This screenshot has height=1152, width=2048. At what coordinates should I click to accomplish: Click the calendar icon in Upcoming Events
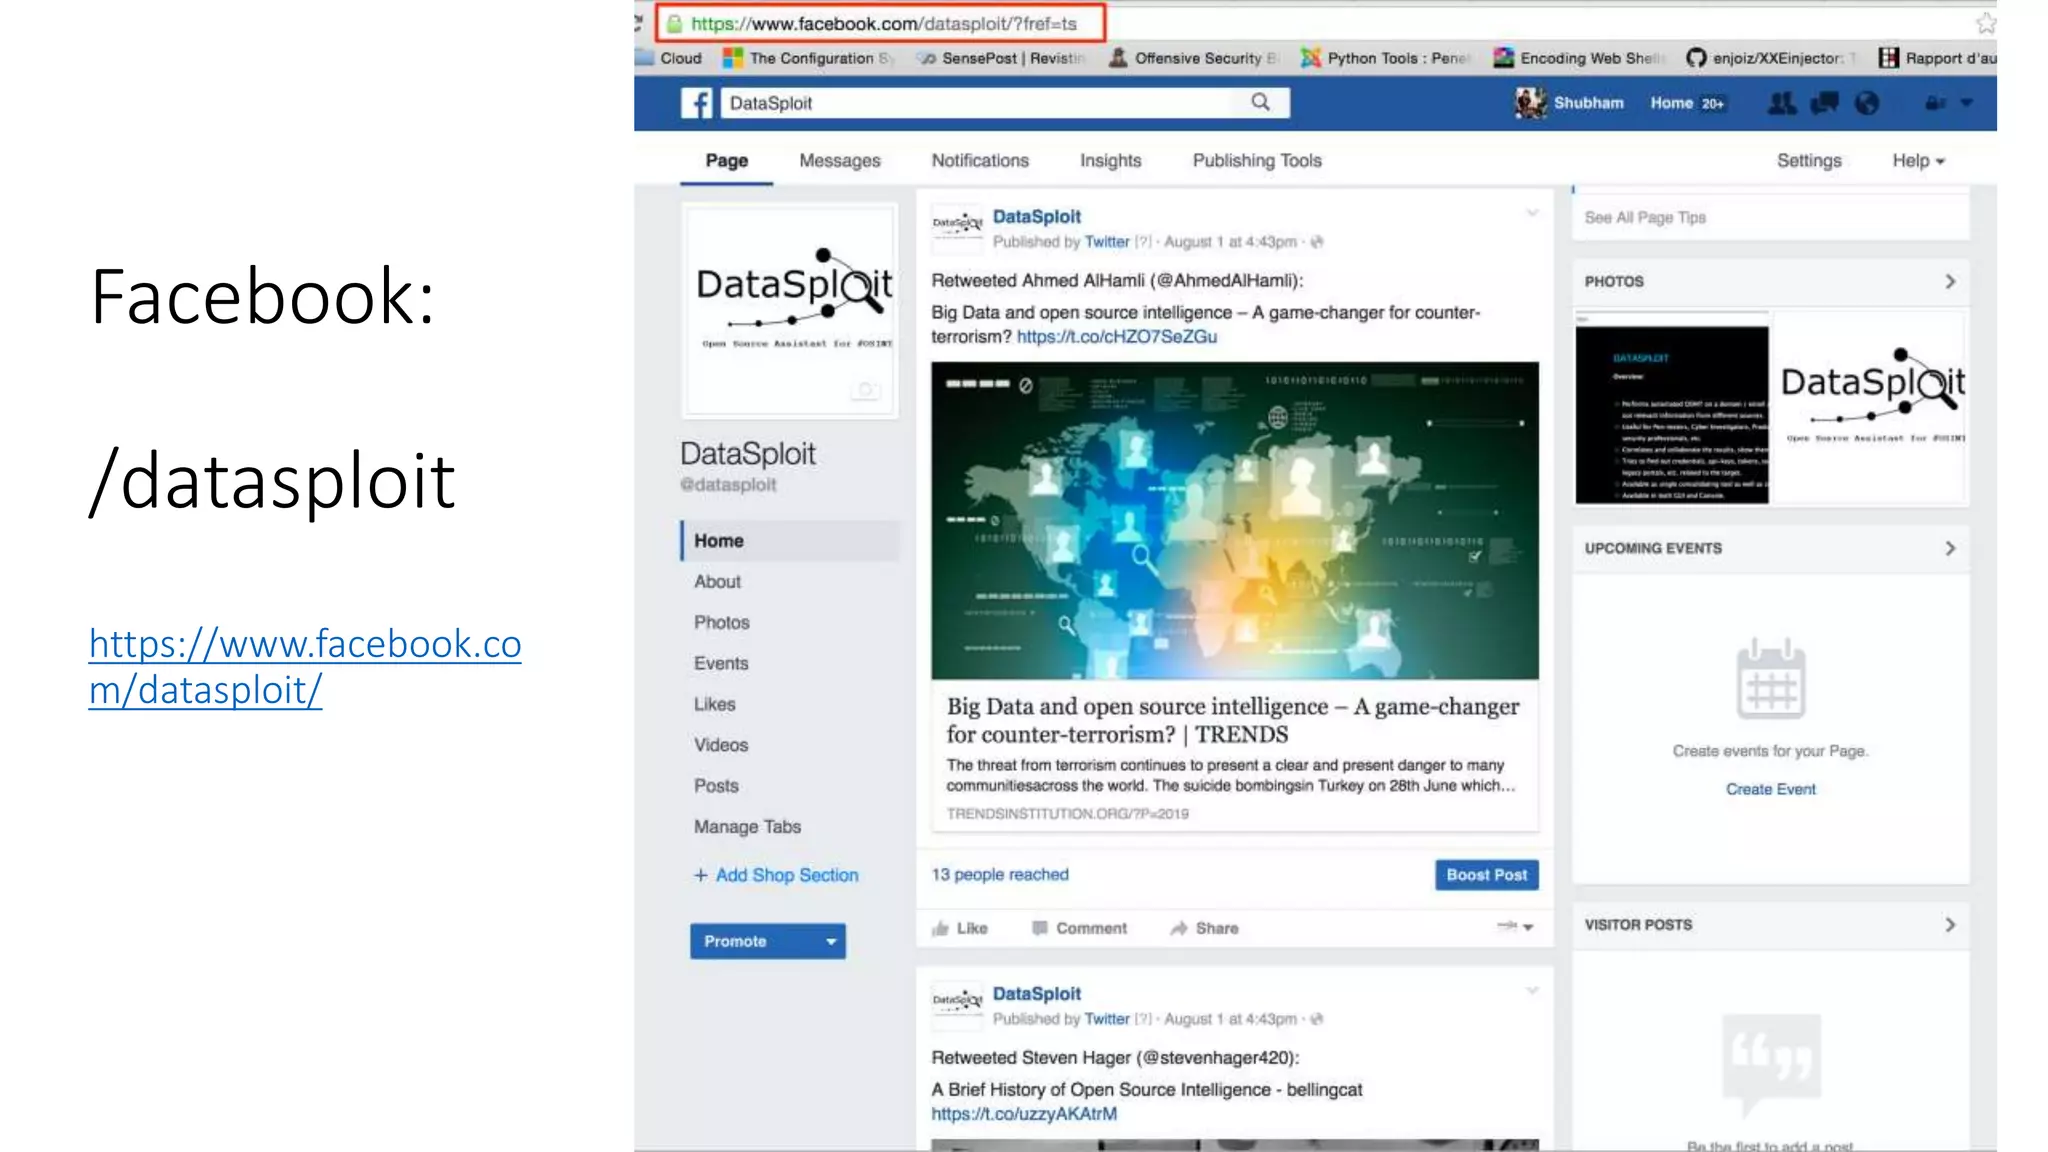pyautogui.click(x=1770, y=680)
